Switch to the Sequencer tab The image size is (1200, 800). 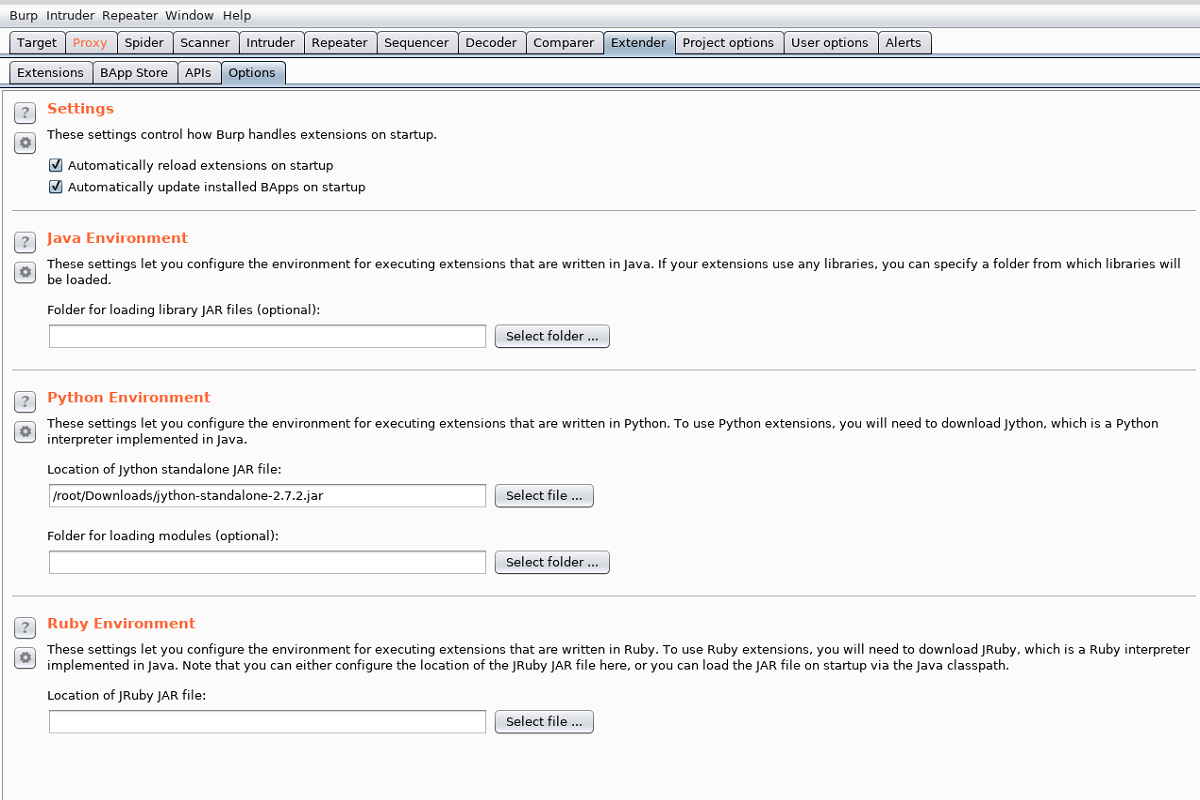point(417,43)
